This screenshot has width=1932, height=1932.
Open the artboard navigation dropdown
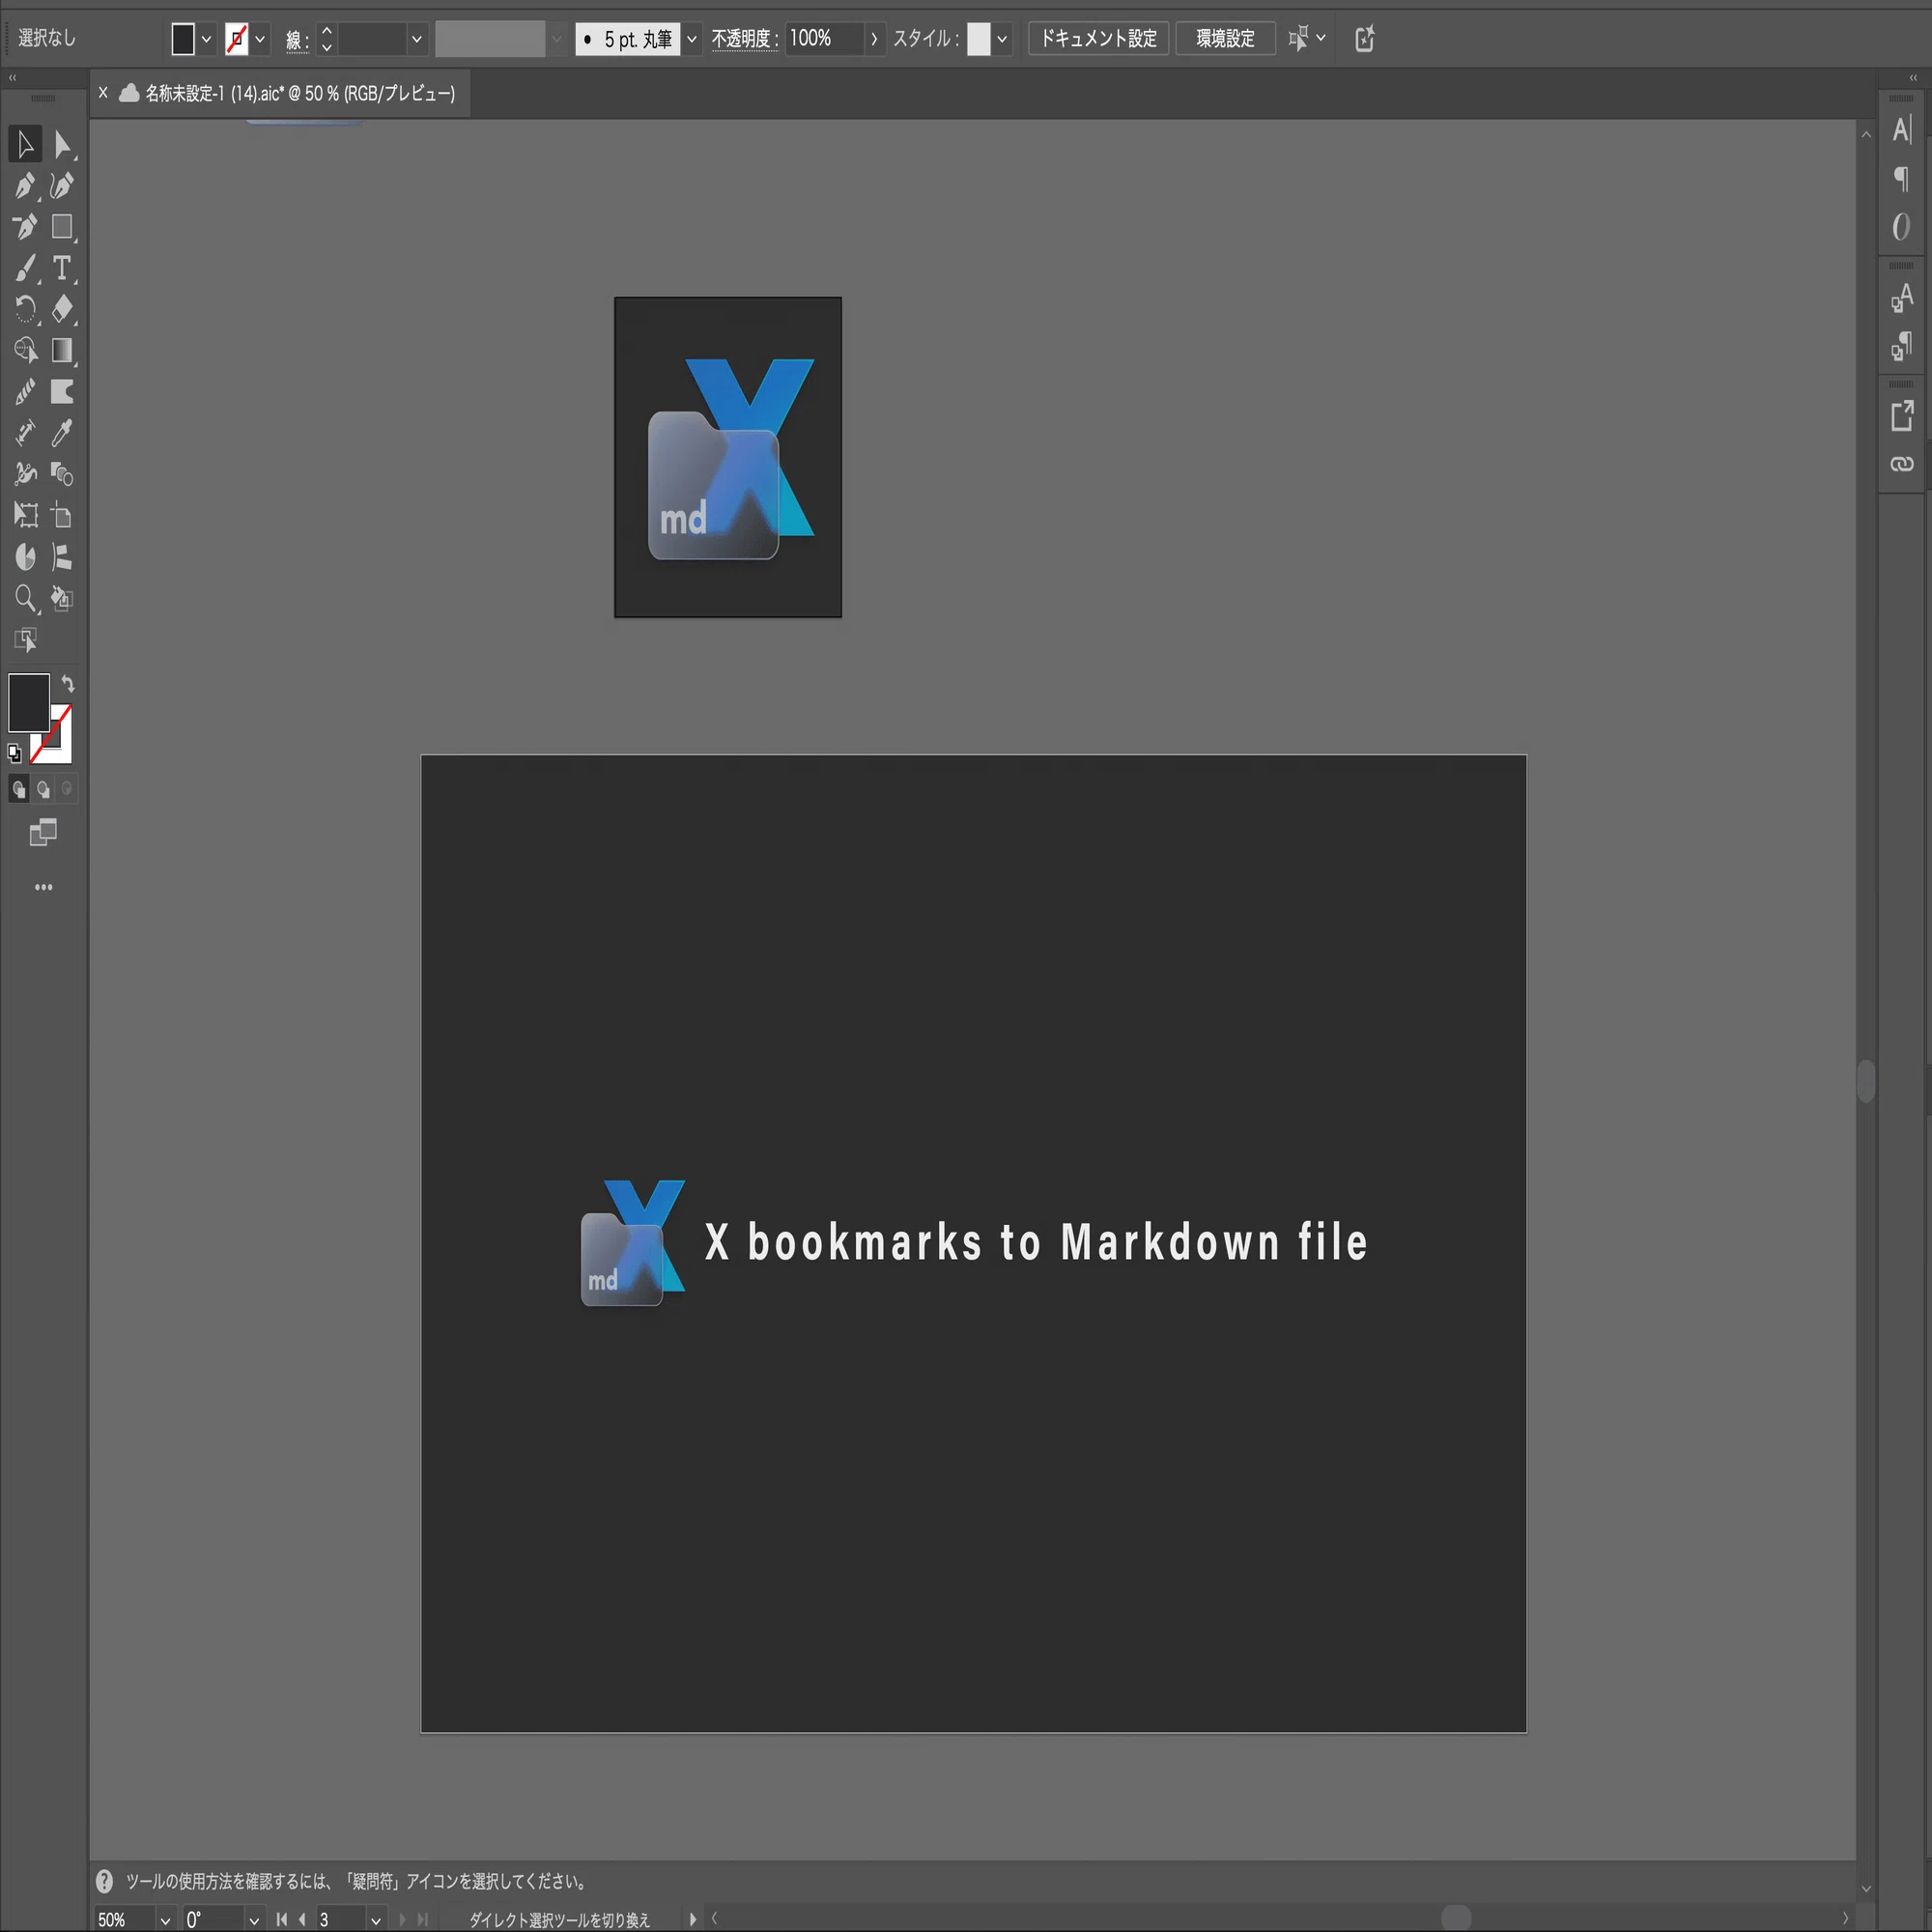[376, 1920]
